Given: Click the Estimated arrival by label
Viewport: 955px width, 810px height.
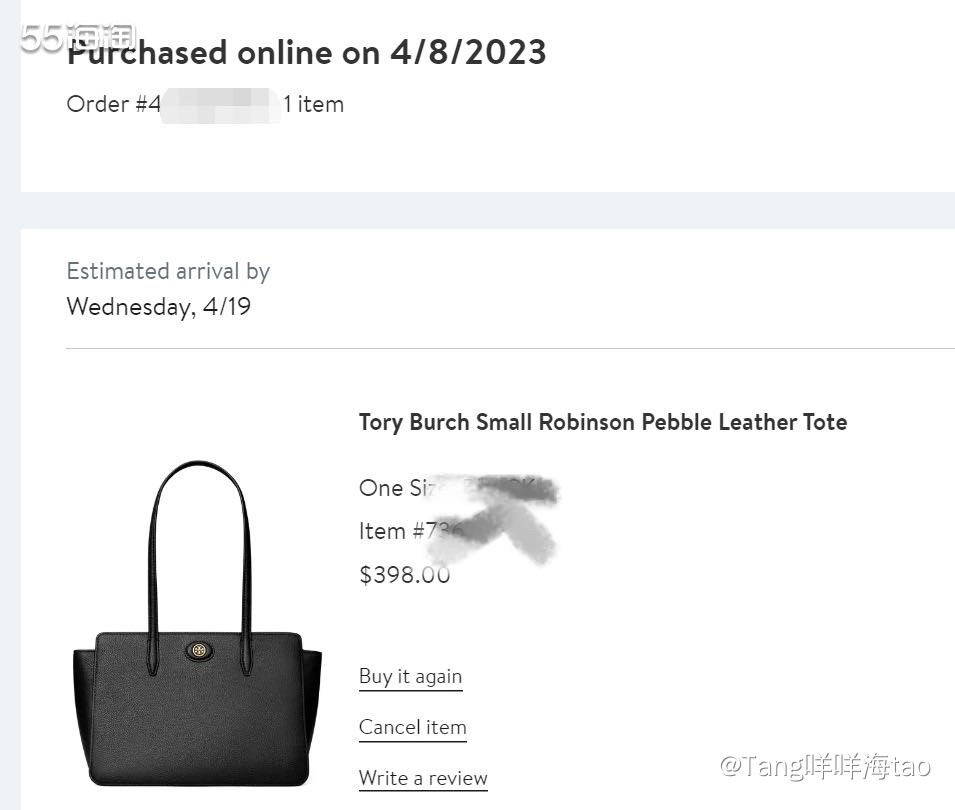Looking at the screenshot, I should pos(168,271).
